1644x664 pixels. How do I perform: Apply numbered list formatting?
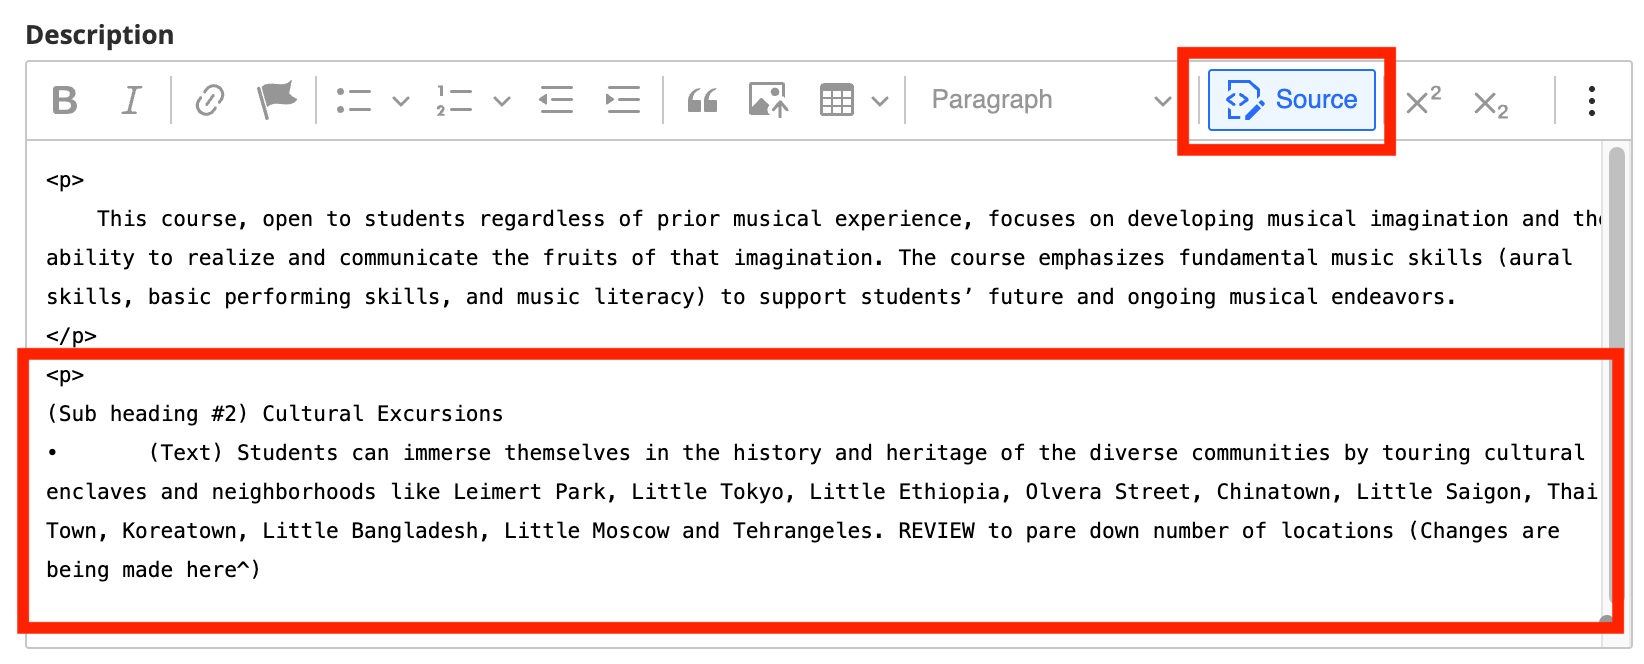454,100
